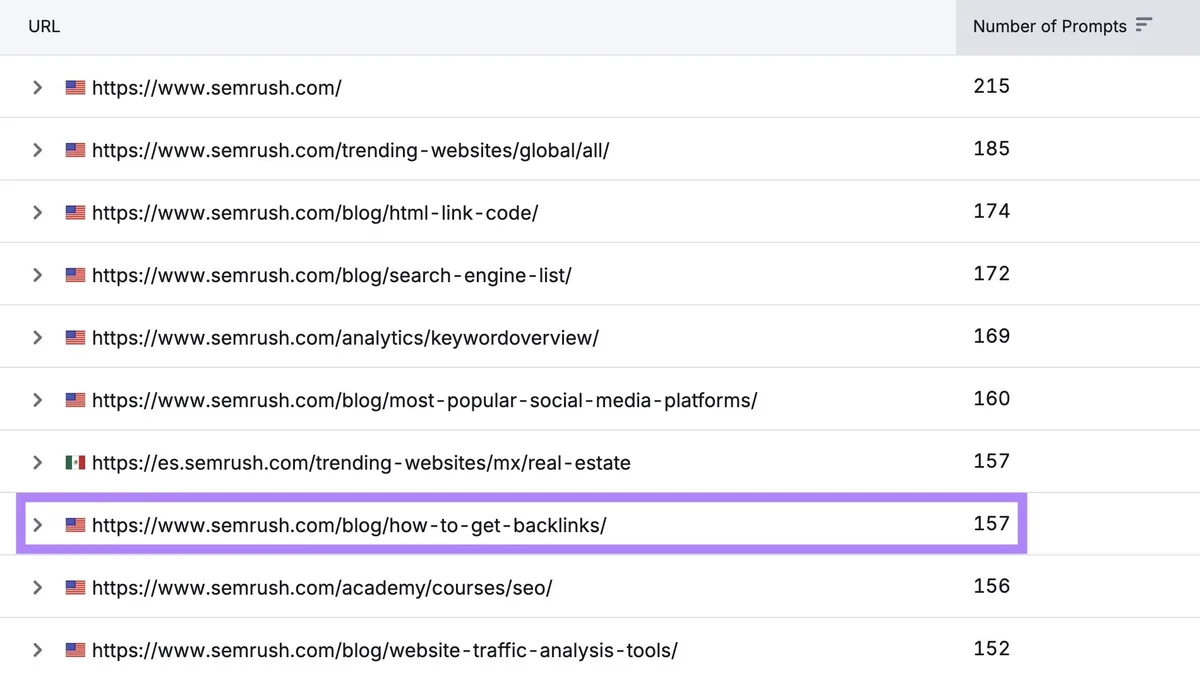Open the website-traffic-analysis-tools URL

click(385, 650)
